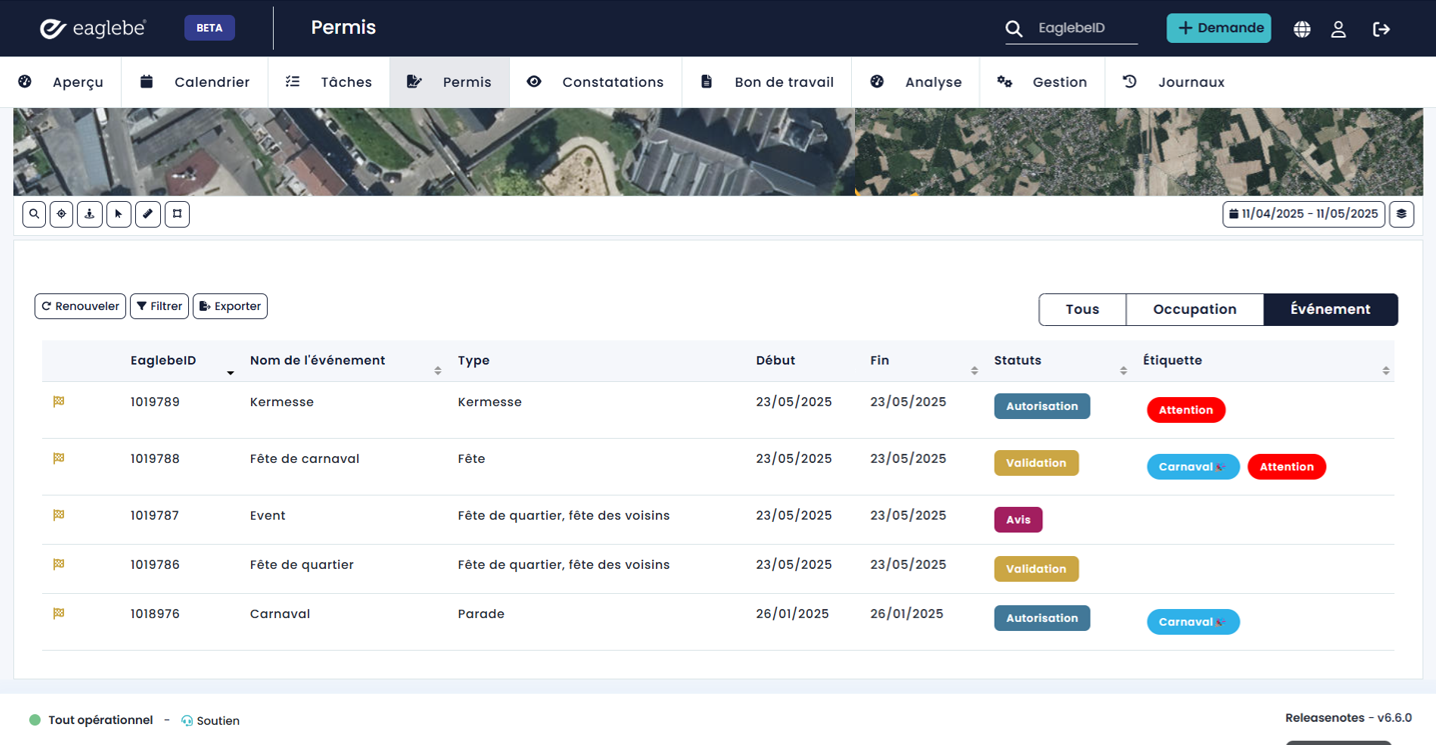Click the aerial map view
The image size is (1436, 745).
coord(718,152)
